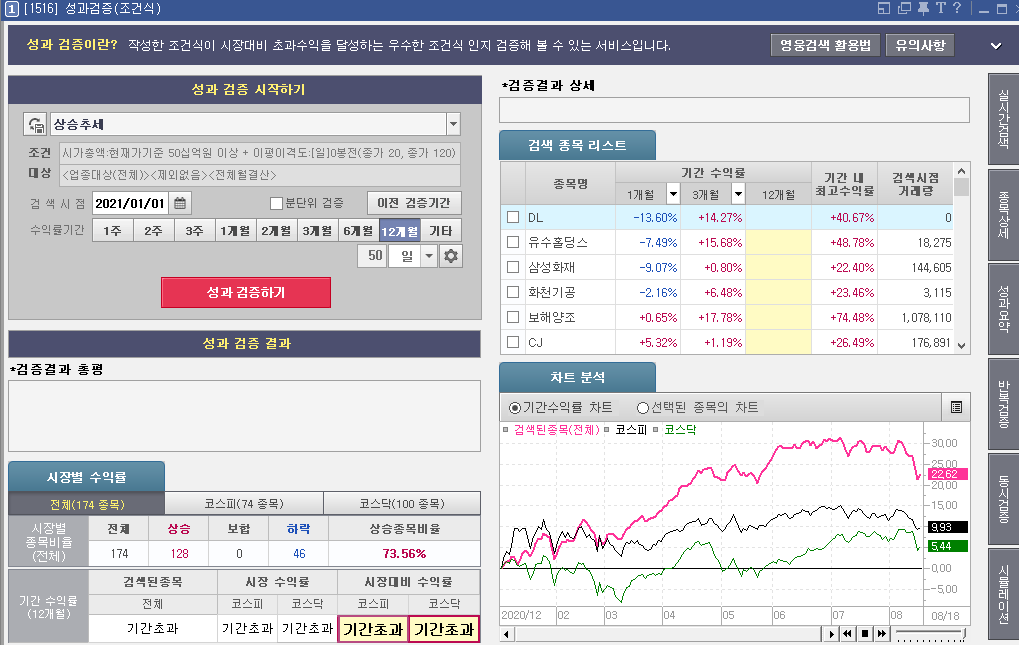Open the 일 unit dropdown
1019x645 pixels.
tap(429, 256)
